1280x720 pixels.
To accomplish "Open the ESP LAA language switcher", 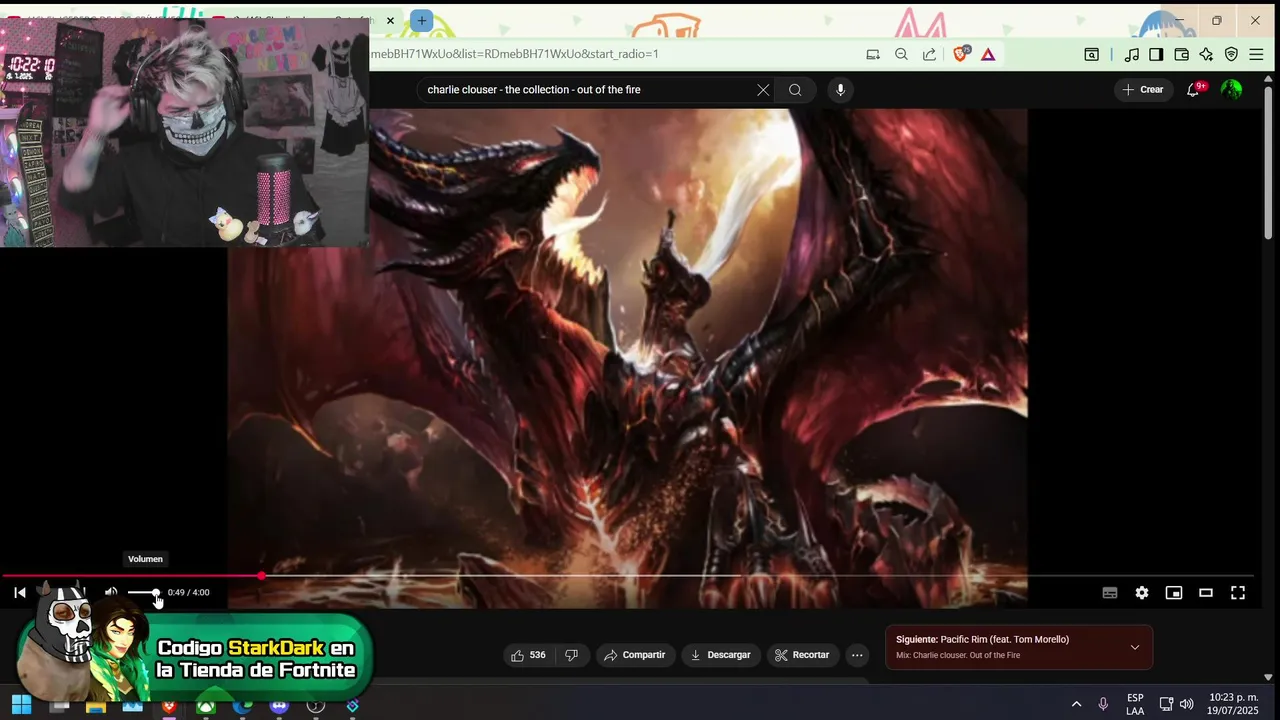I will tap(1135, 705).
